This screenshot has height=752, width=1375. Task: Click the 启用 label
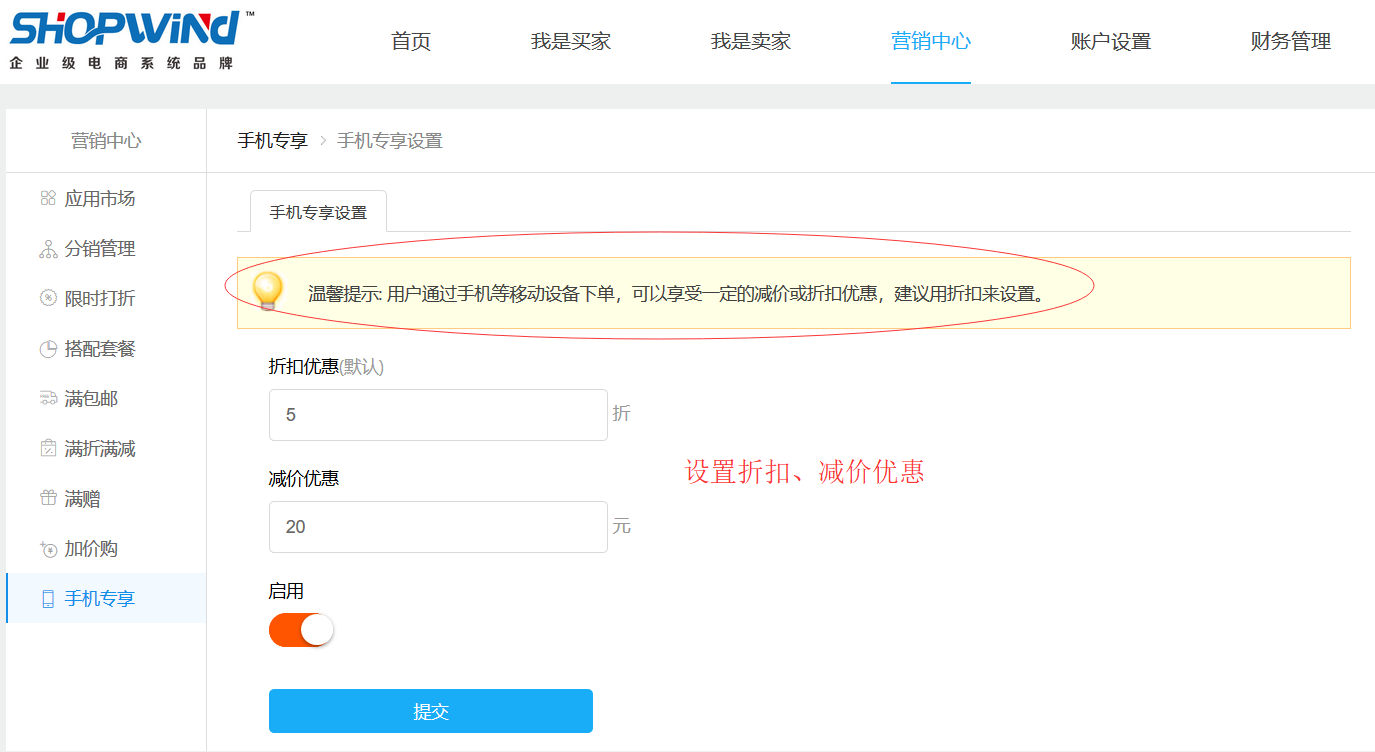(x=286, y=591)
